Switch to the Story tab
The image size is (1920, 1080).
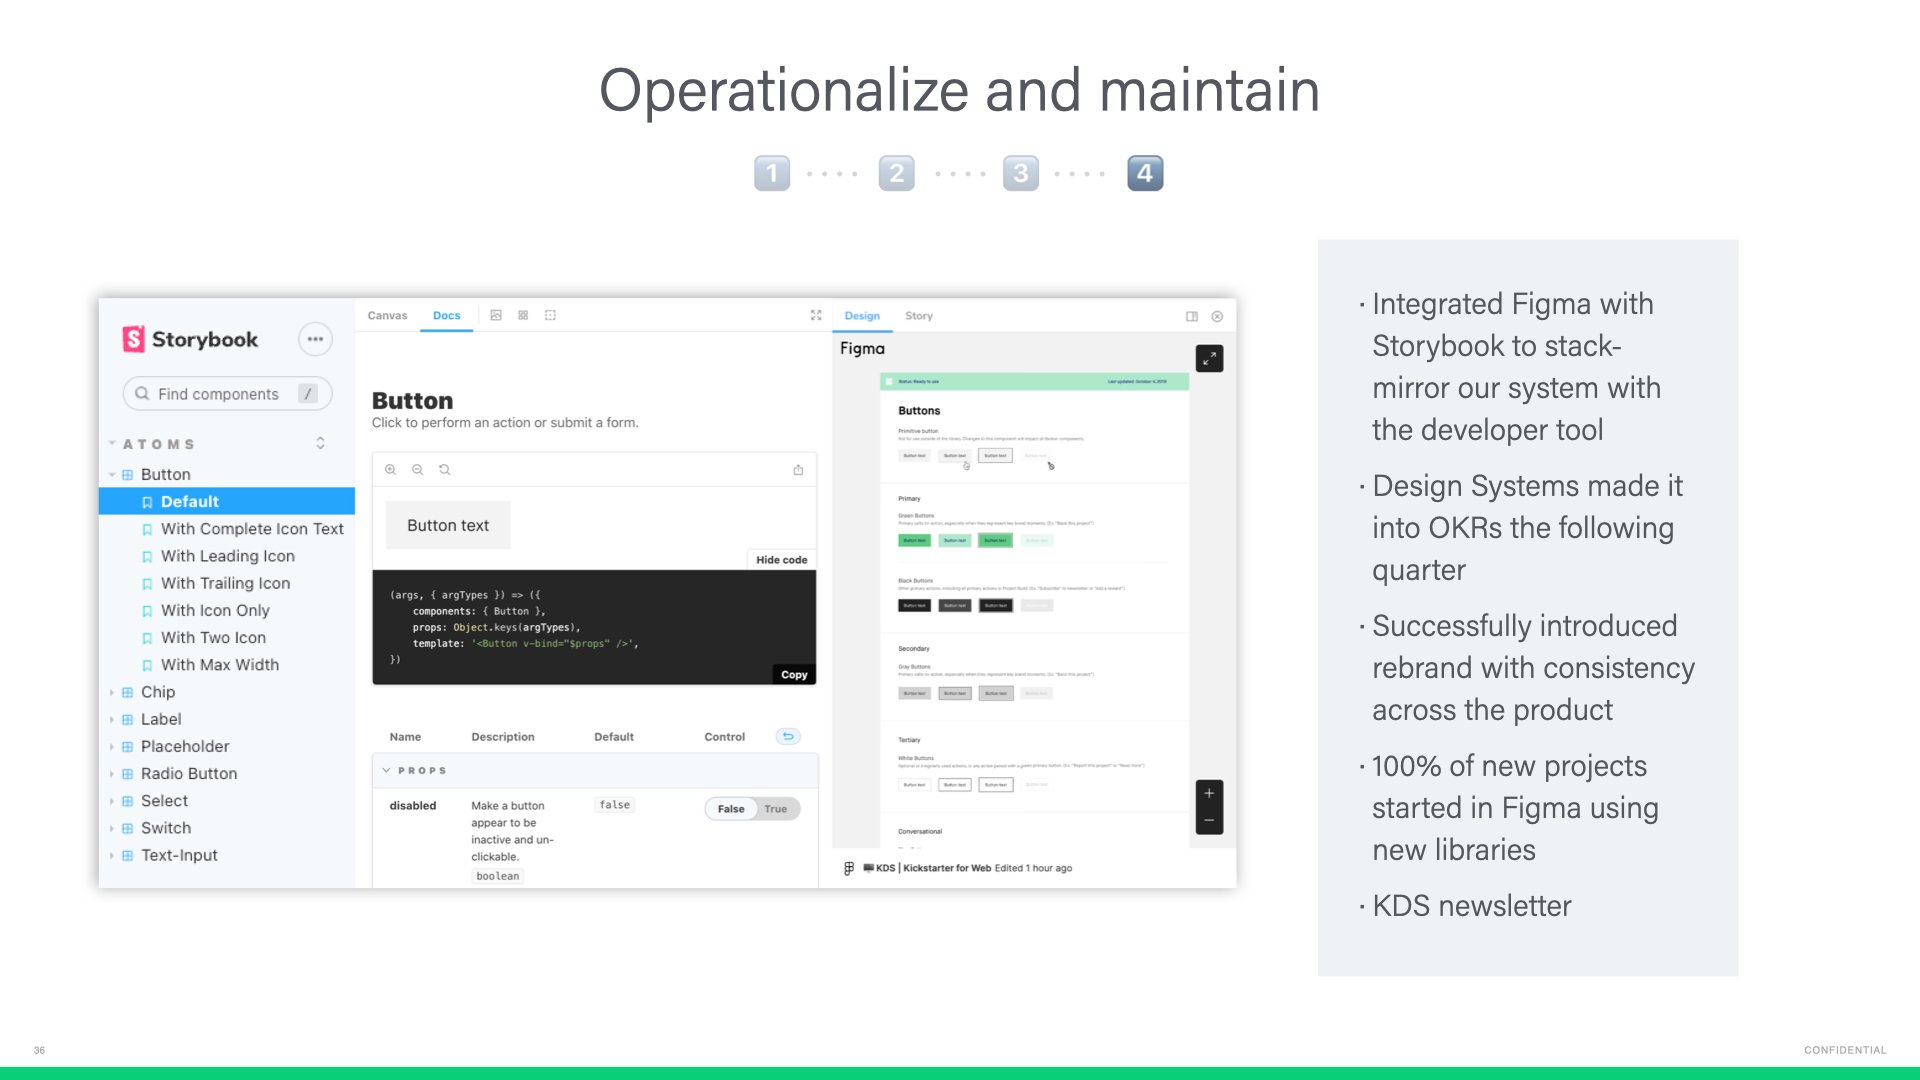pos(919,315)
